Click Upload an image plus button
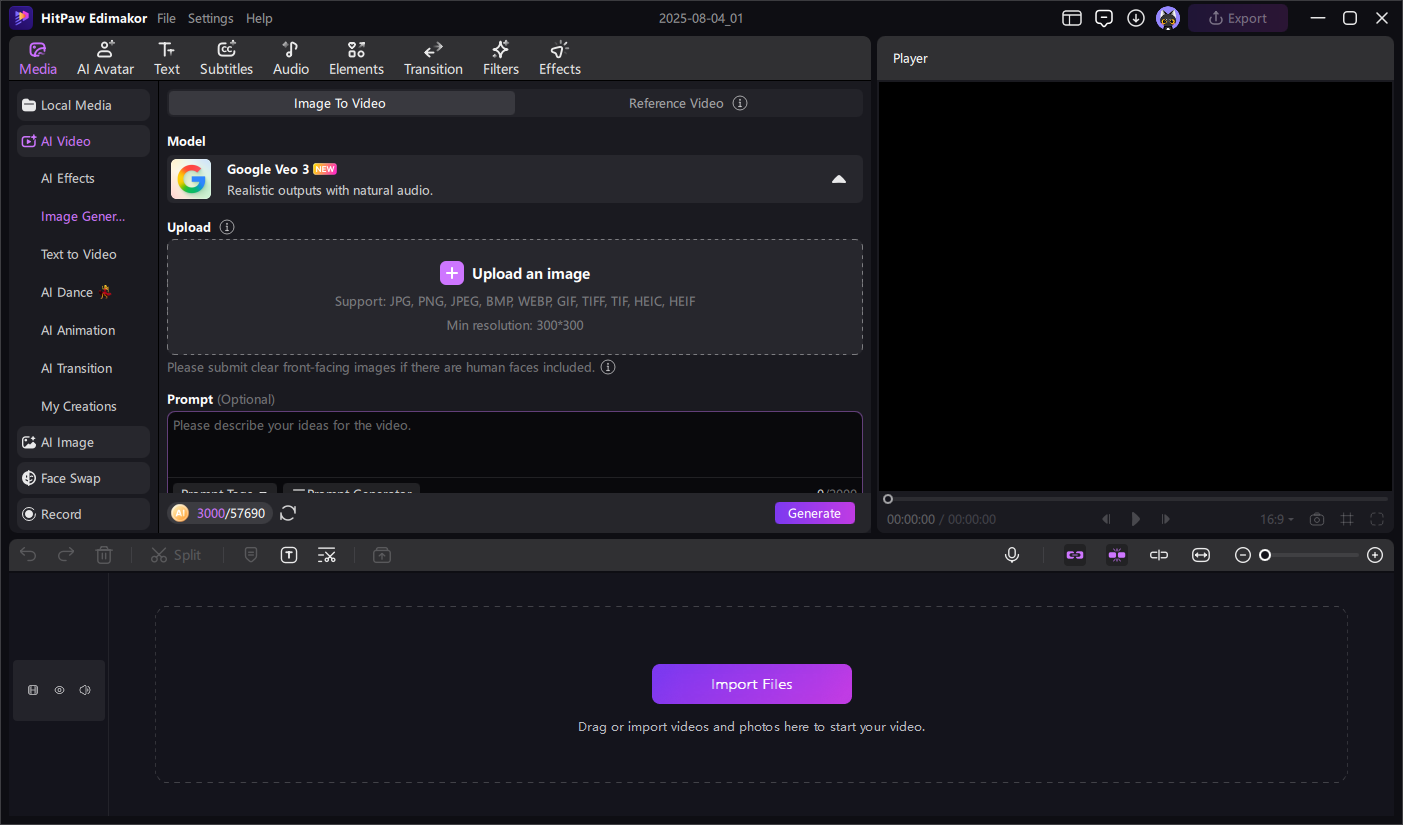This screenshot has width=1403, height=825. point(452,273)
